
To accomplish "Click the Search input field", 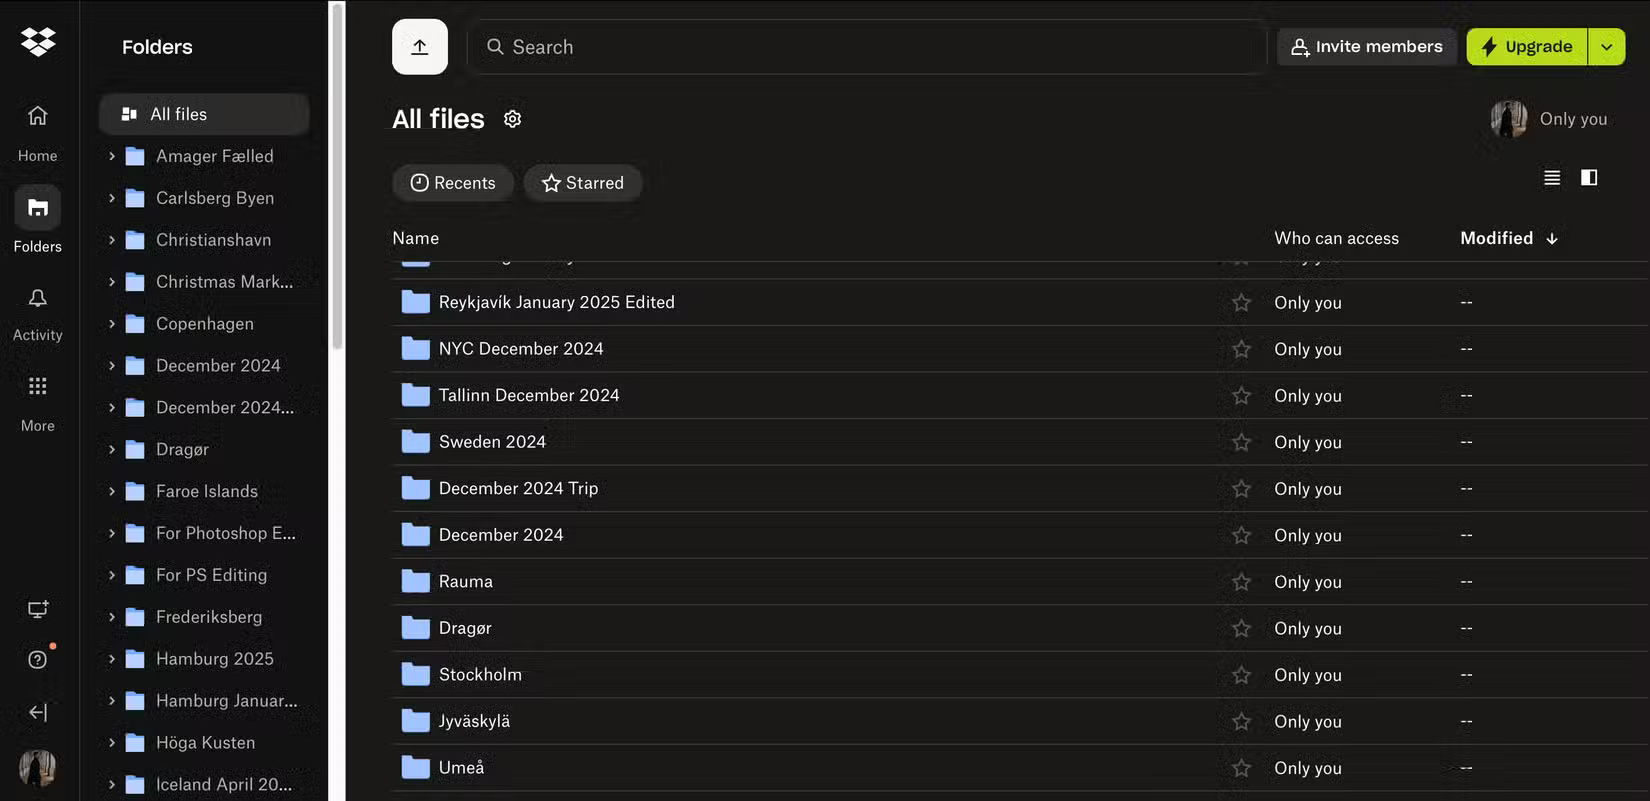I will 866,47.
